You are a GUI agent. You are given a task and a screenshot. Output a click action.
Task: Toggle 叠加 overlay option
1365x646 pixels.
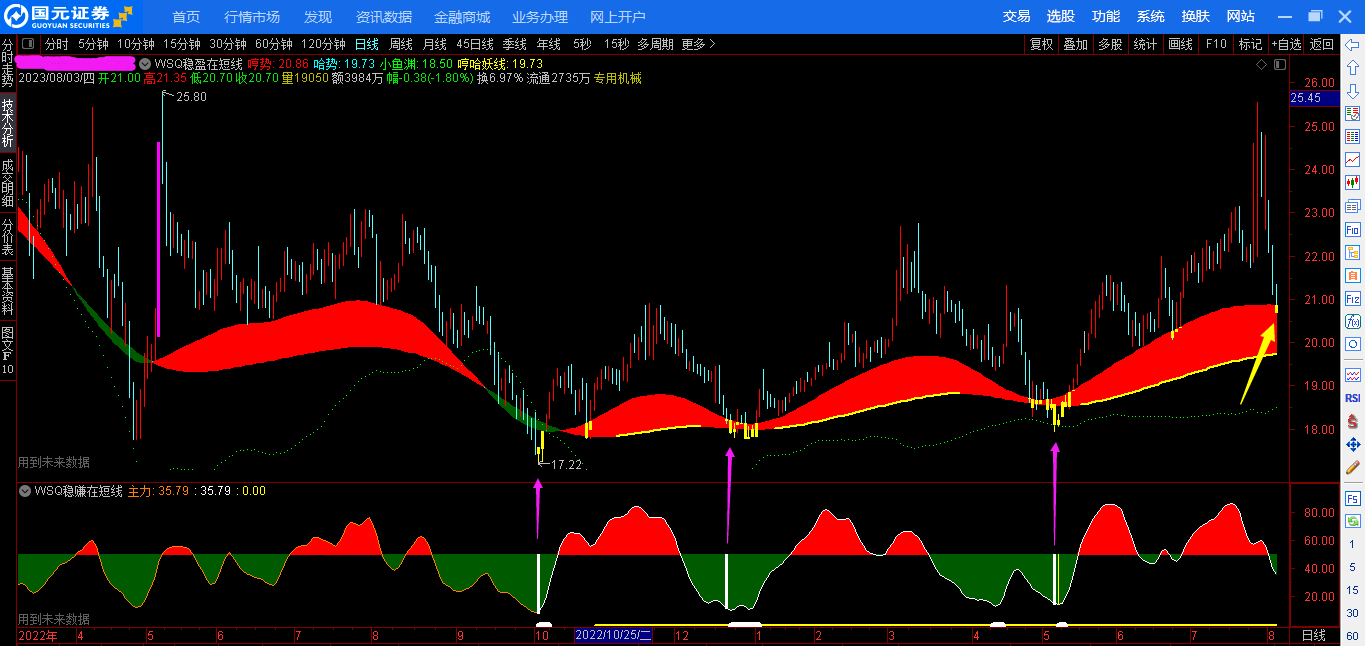click(x=1076, y=44)
